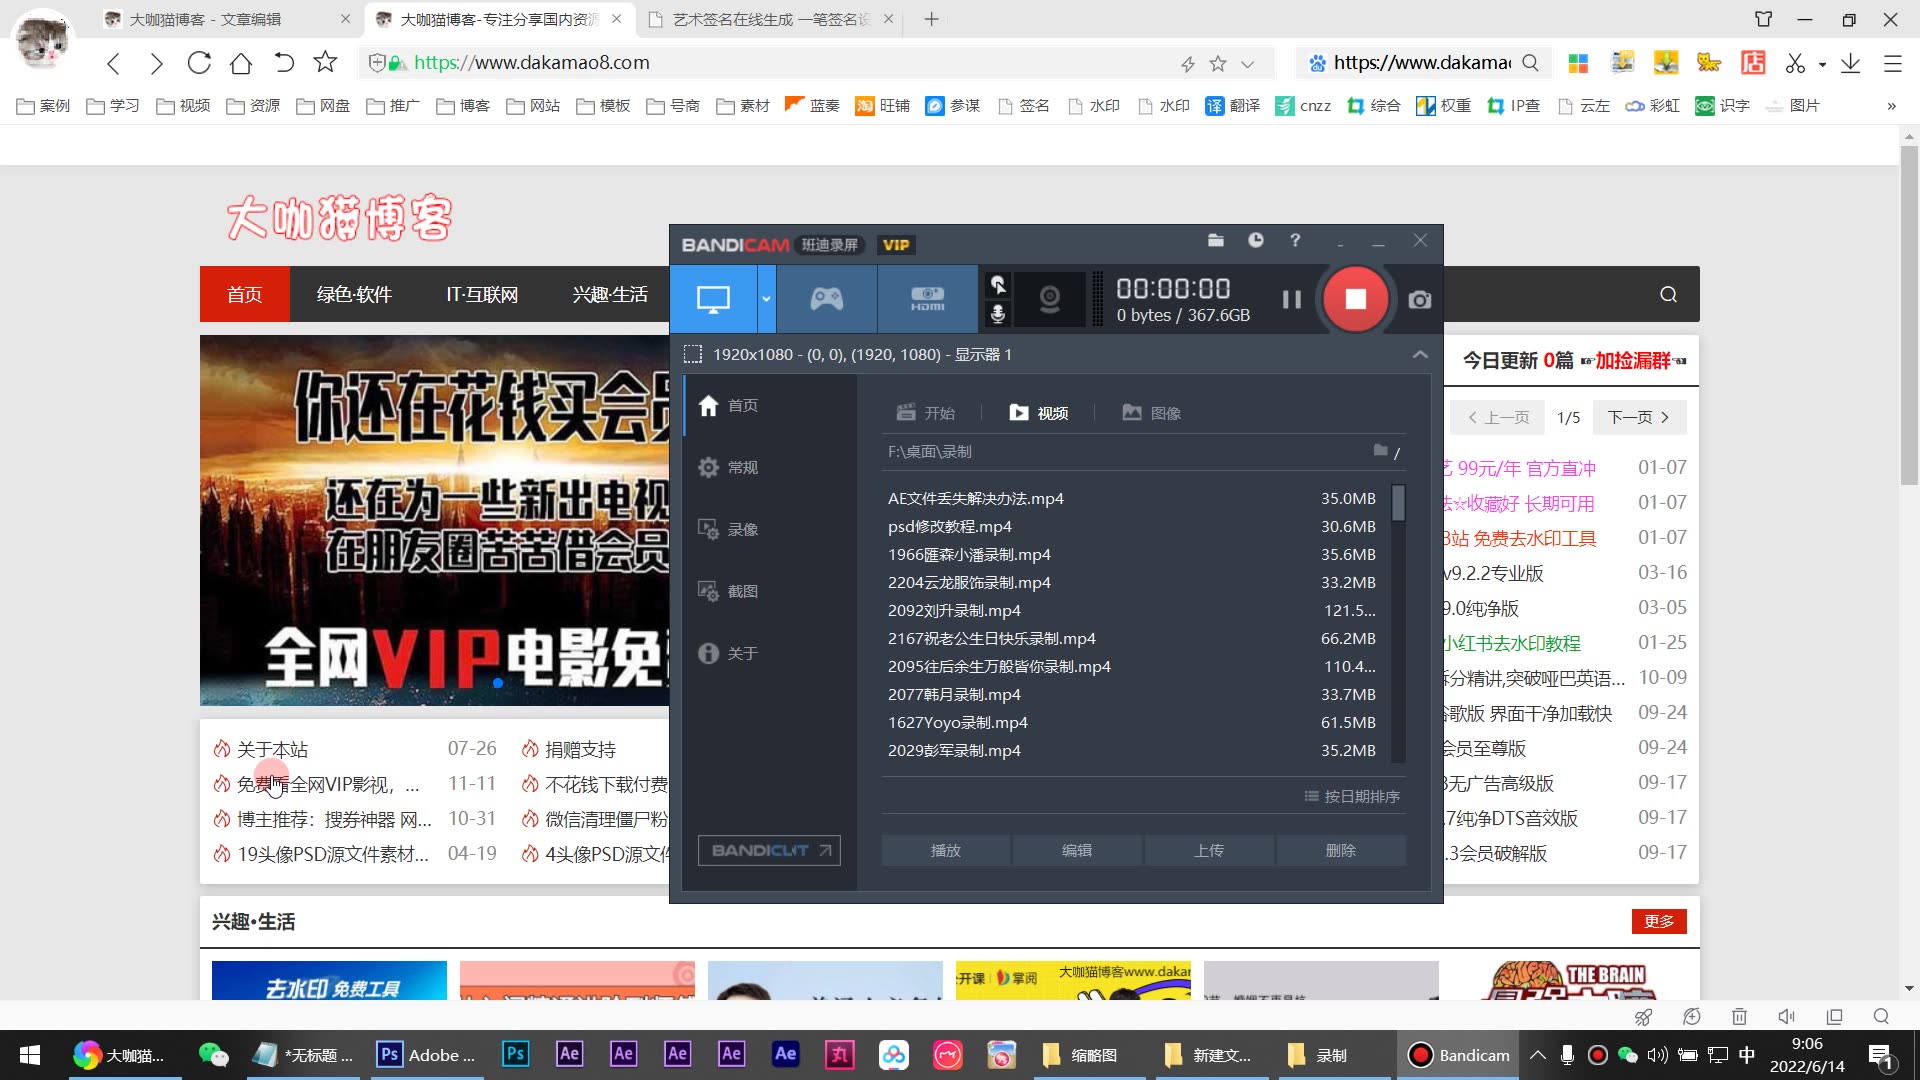Select AE文件丢失解决办法.mp4 in file list
Viewport: 1920px width, 1080px height.
coord(1132,498)
